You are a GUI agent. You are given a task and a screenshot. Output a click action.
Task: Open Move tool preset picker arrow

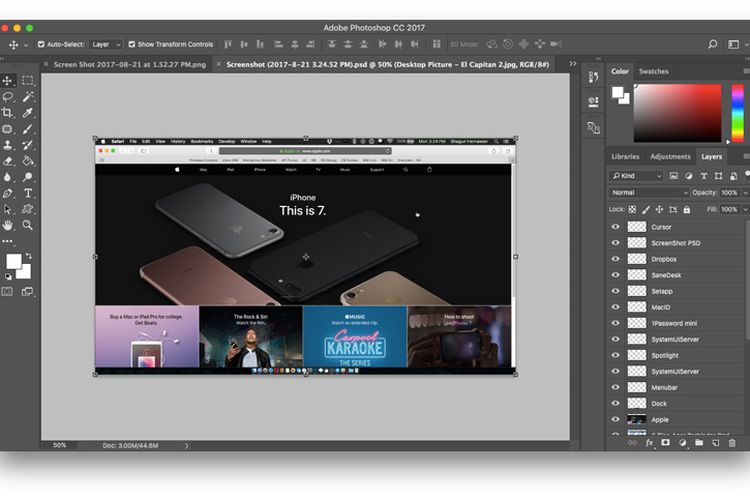(x=26, y=44)
